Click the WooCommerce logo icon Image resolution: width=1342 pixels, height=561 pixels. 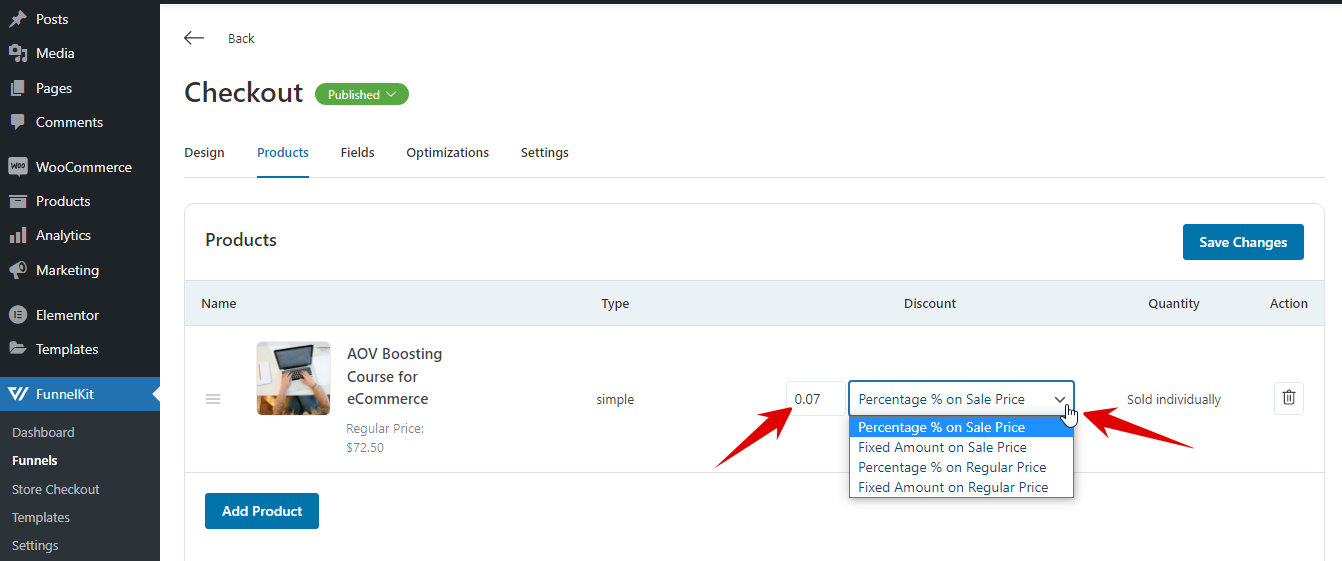pyautogui.click(x=18, y=167)
